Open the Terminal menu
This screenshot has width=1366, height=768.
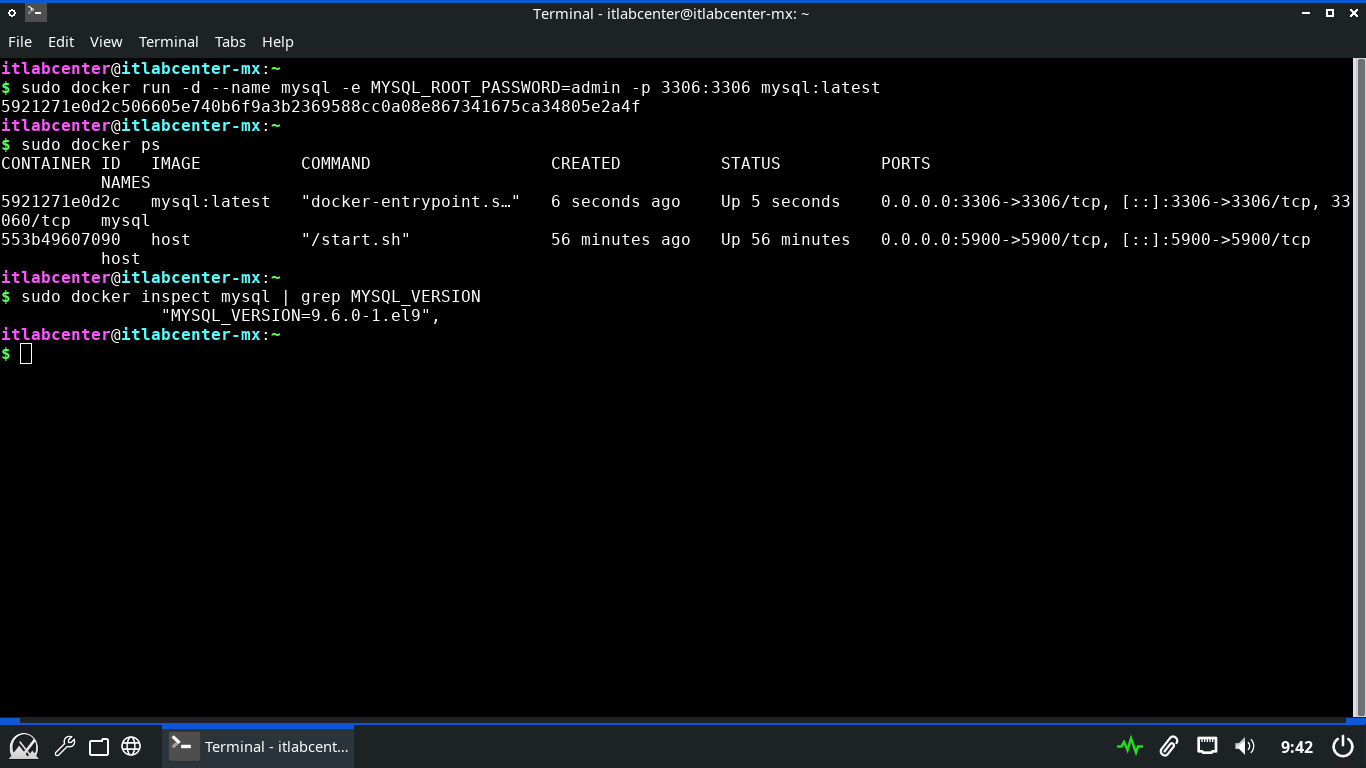click(168, 42)
